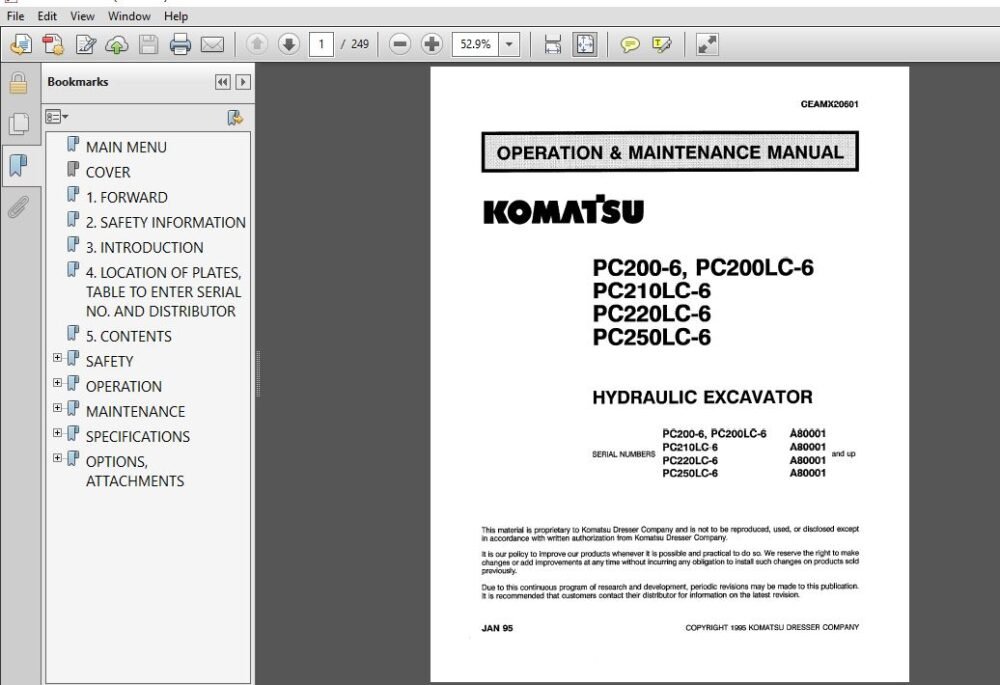1000x685 pixels.
Task: Click the Combine files toolbar icon
Action: (53, 44)
